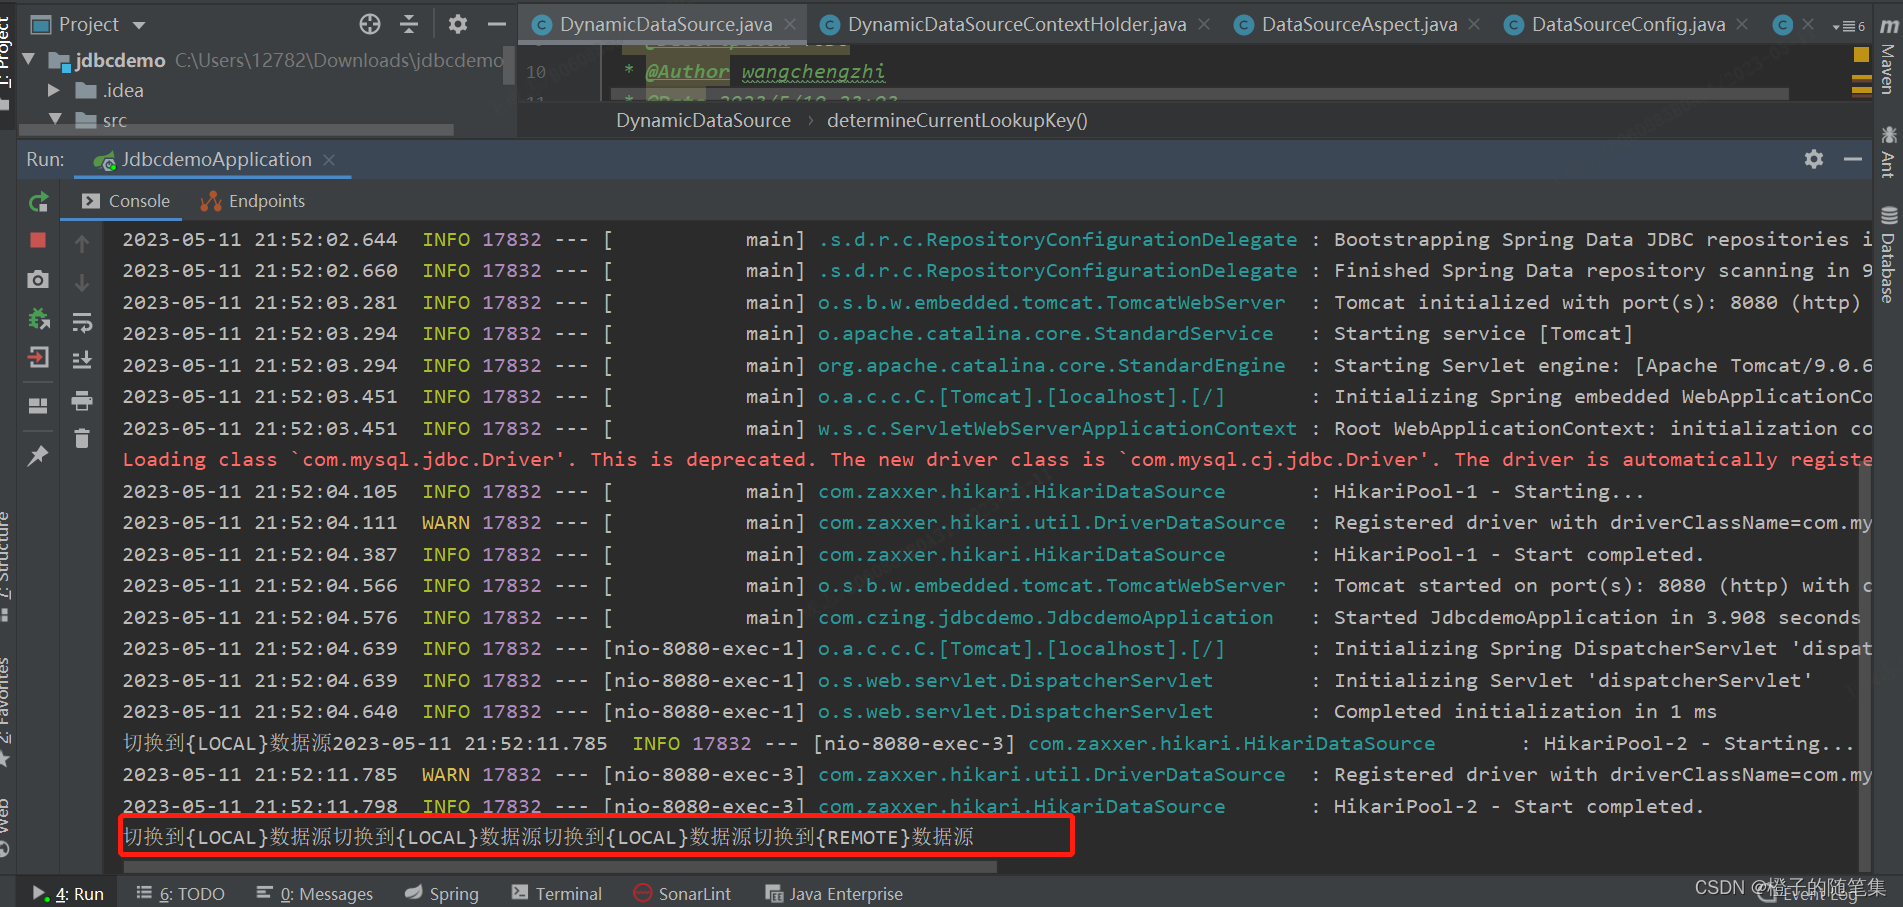Rerun JdbcdemoApplication with the green rerun icon
Viewport: 1903px width, 907px height.
click(38, 202)
